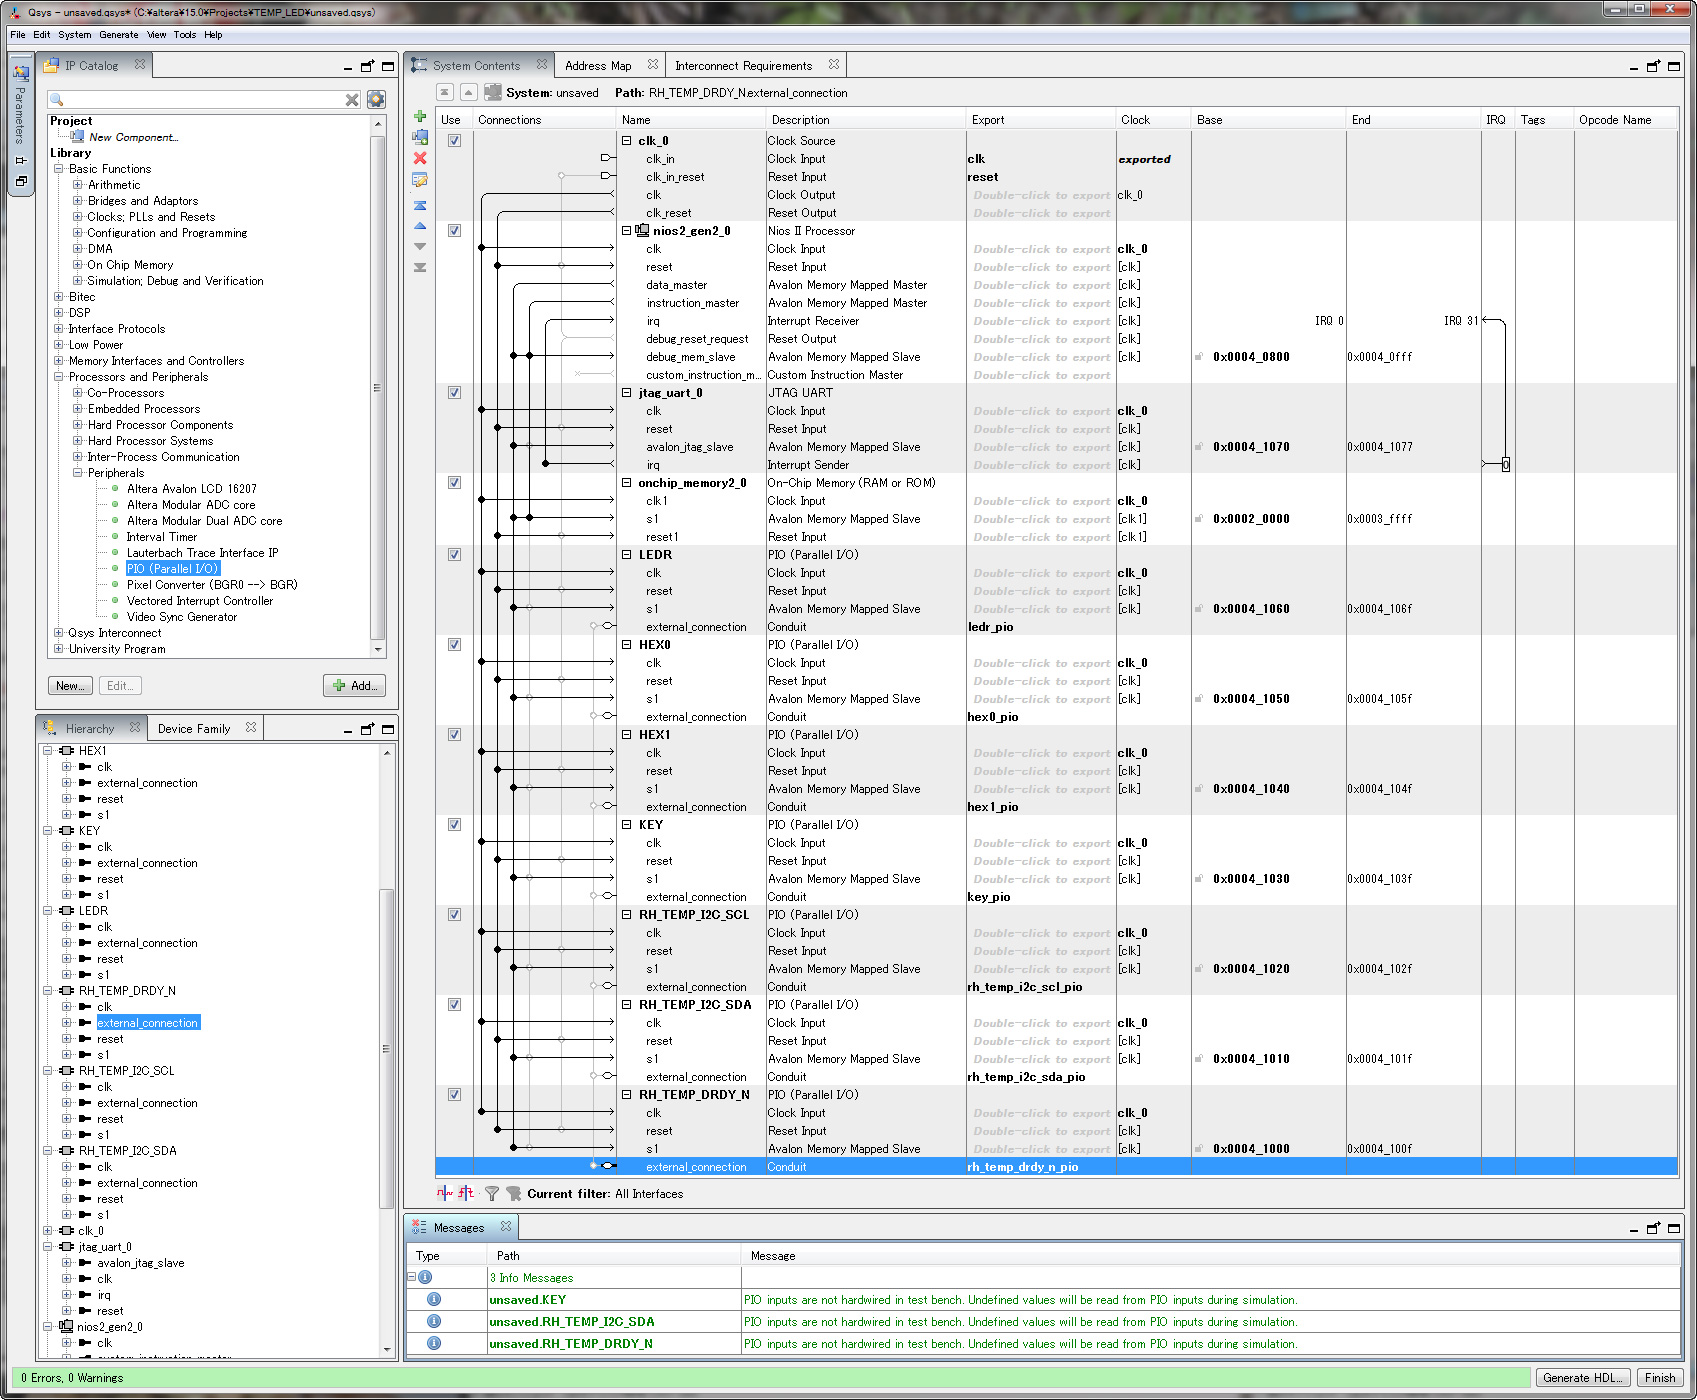Toggle the Use checkbox for HEX0
The height and width of the screenshot is (1400, 1697).
(454, 644)
